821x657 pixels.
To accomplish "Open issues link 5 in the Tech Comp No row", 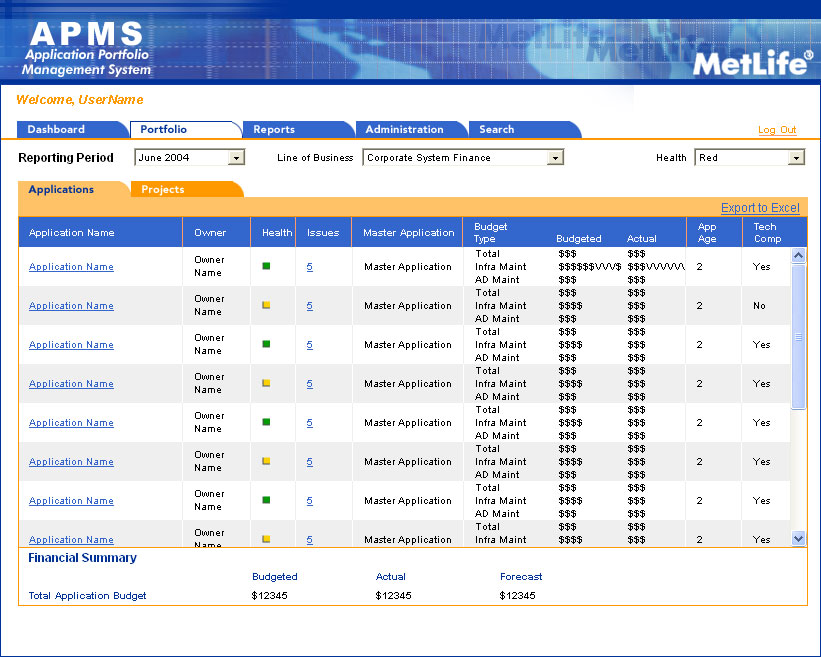I will pos(309,306).
